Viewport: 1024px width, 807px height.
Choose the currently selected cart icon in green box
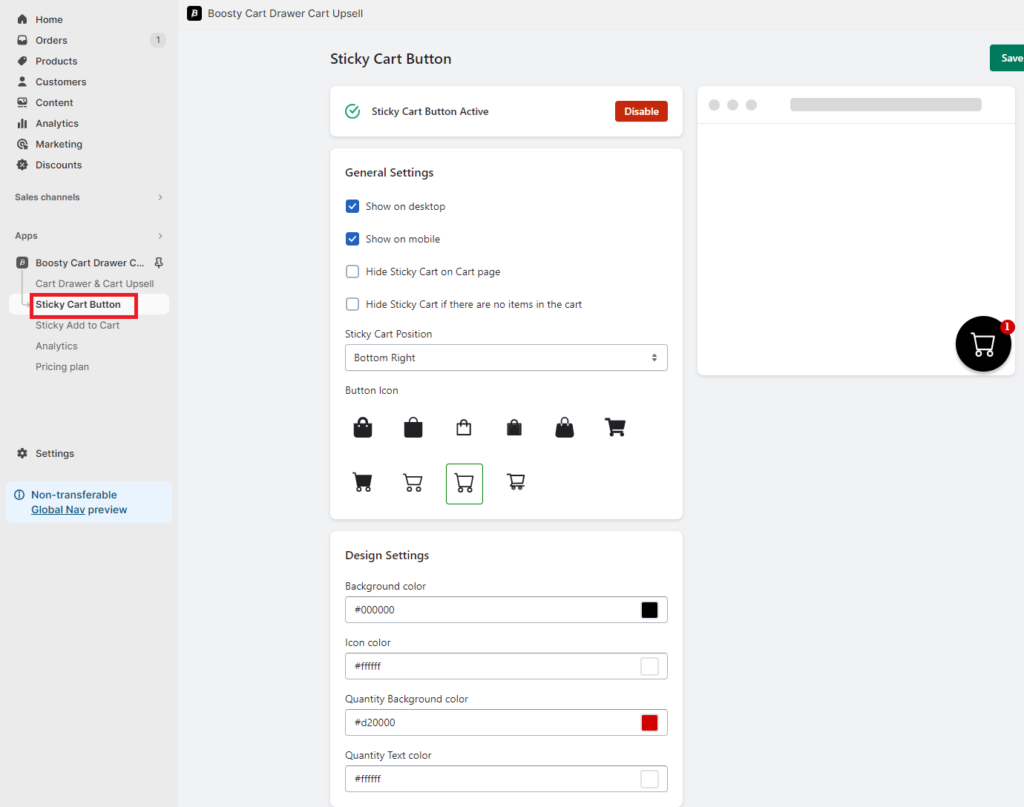[464, 482]
